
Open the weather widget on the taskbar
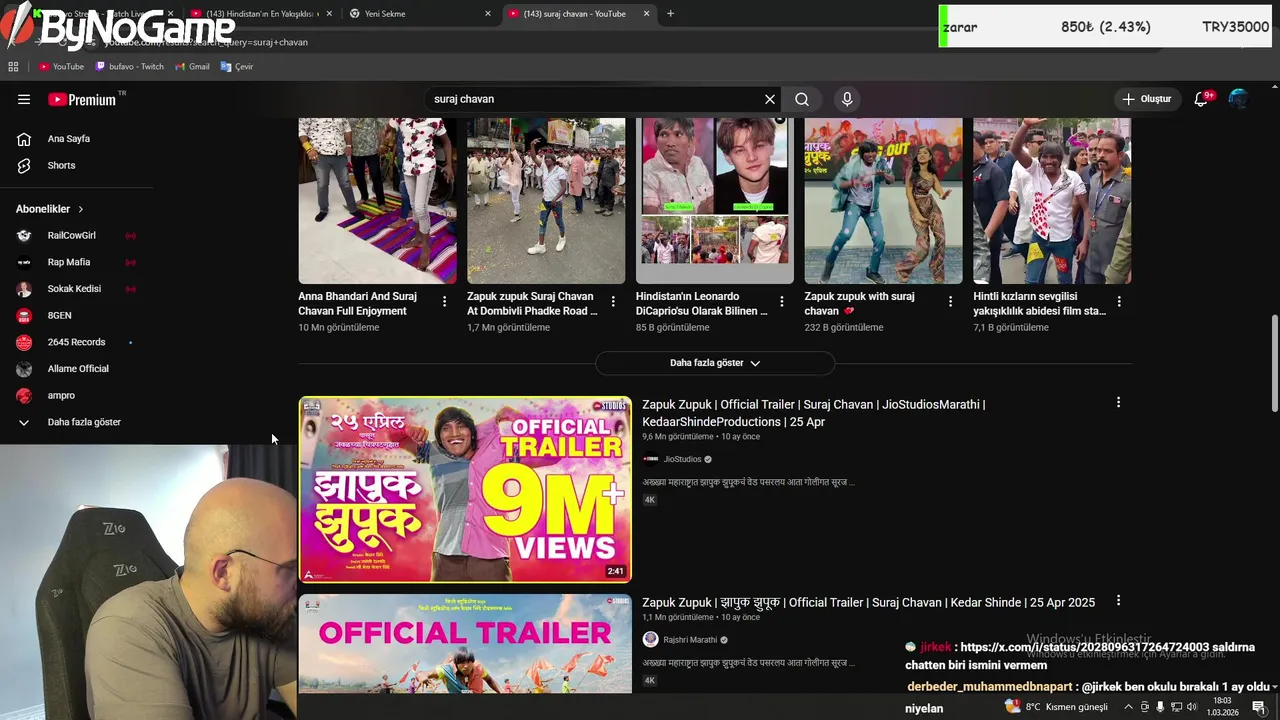(x=1056, y=707)
